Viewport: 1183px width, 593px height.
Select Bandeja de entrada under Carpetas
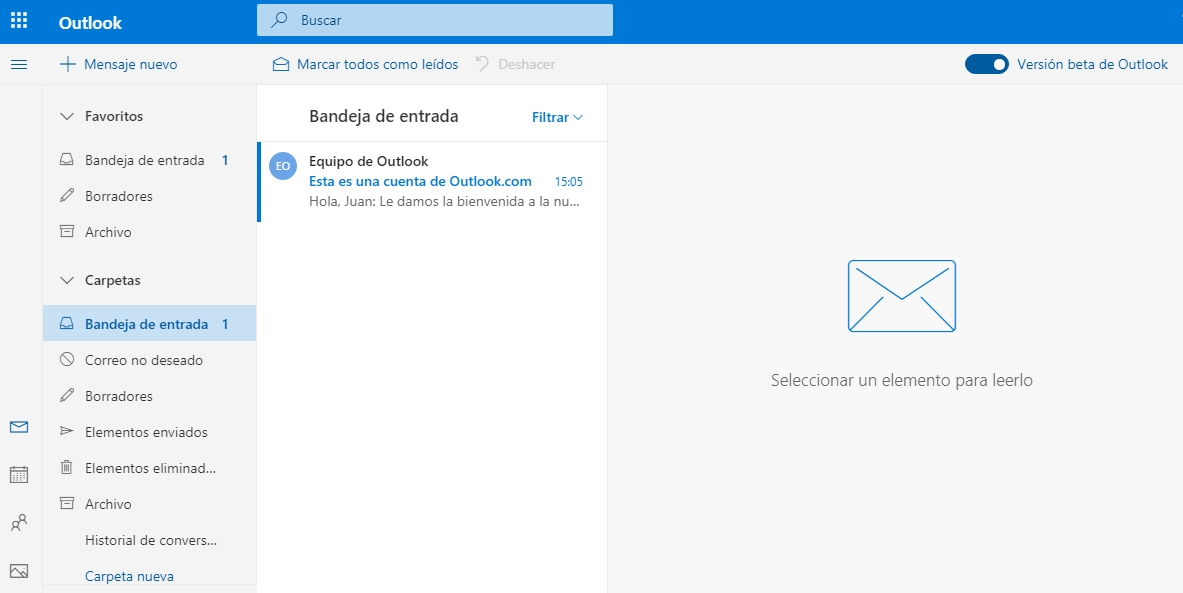149,324
